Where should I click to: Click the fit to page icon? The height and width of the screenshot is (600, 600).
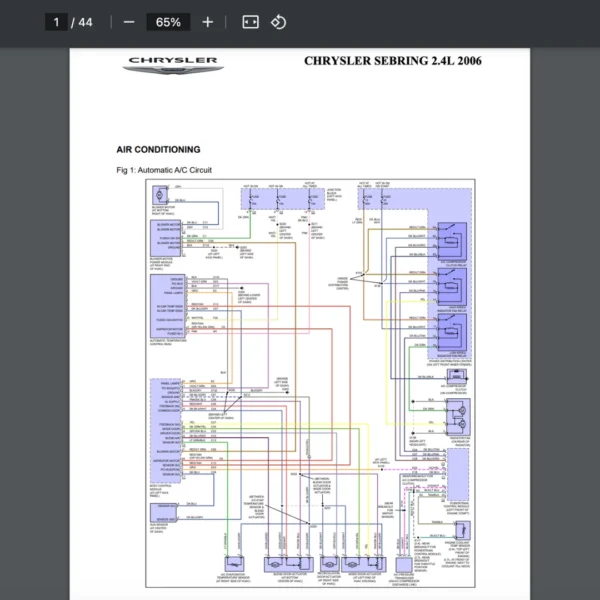250,22
